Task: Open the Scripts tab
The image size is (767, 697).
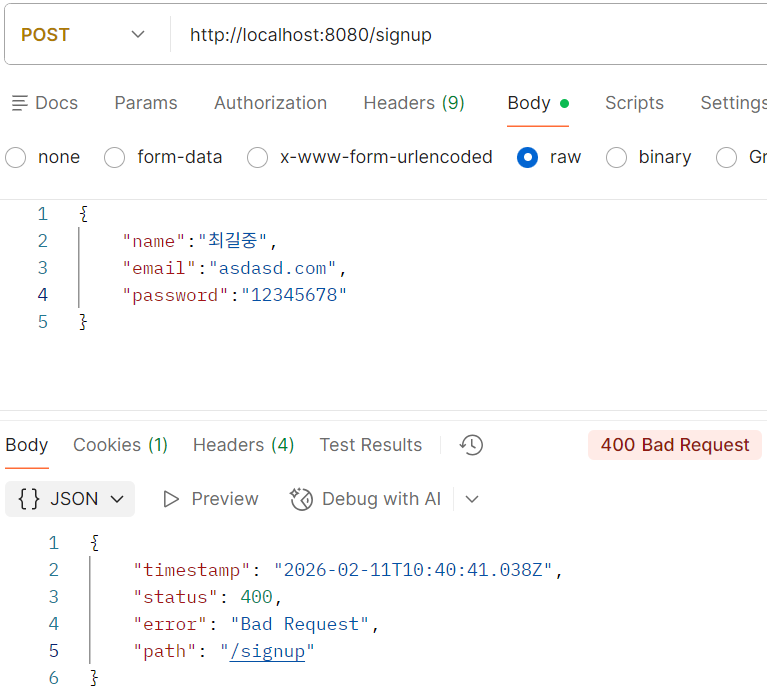Action: [x=634, y=103]
